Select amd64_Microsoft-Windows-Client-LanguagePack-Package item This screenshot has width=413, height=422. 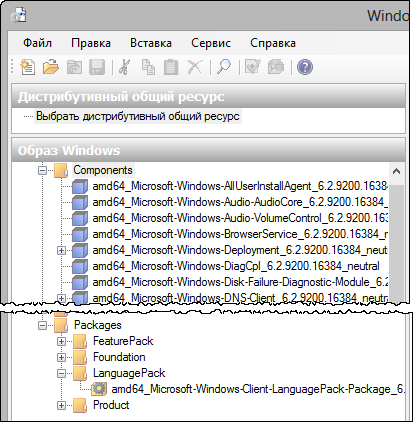(x=258, y=389)
